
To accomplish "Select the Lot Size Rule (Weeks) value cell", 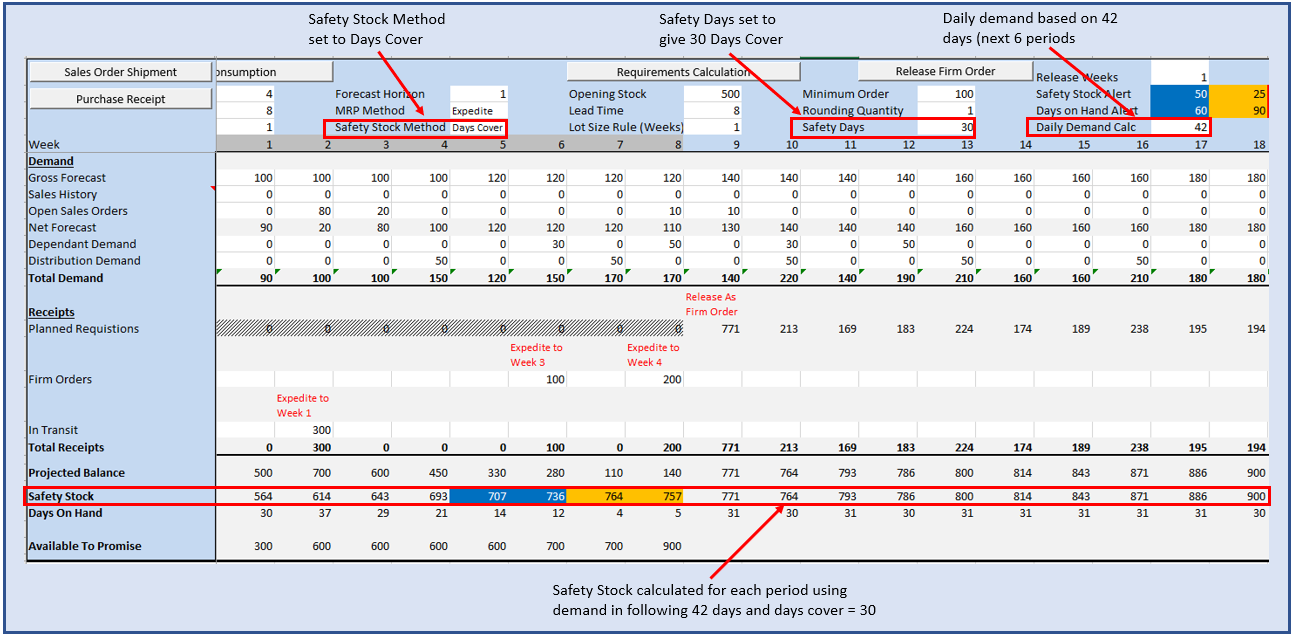I will coord(713,128).
